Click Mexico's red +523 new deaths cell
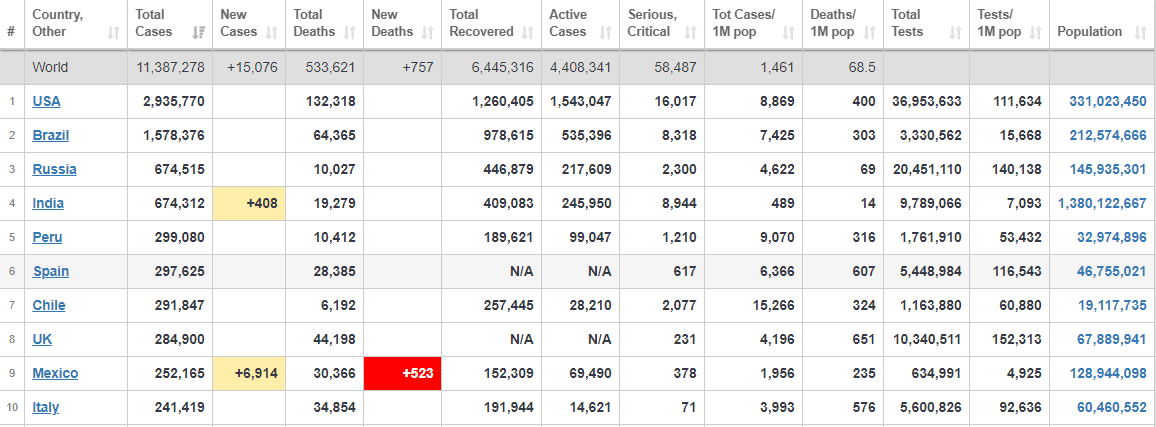 403,373
